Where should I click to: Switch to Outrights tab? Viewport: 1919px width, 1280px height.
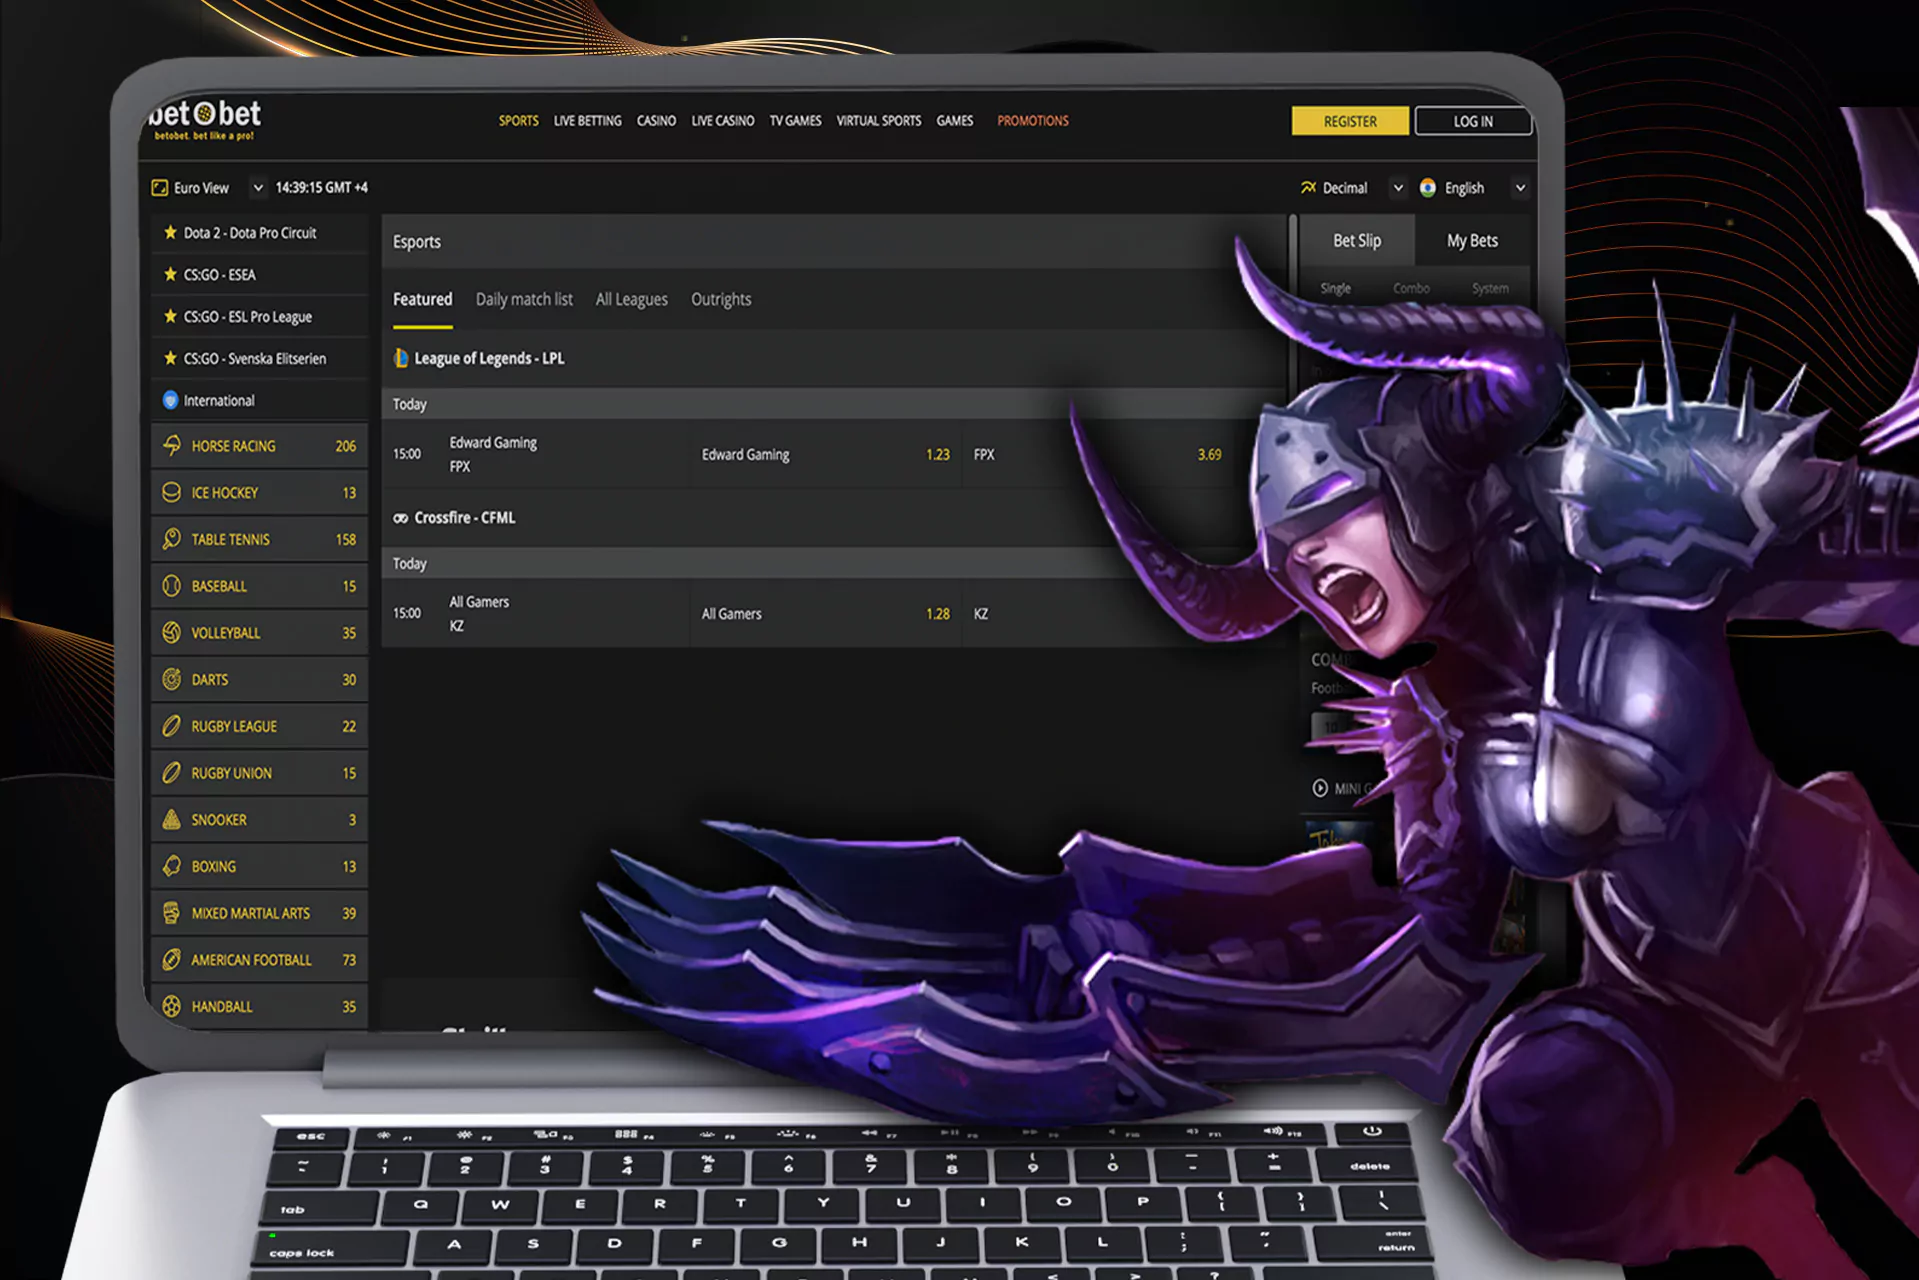pos(721,299)
